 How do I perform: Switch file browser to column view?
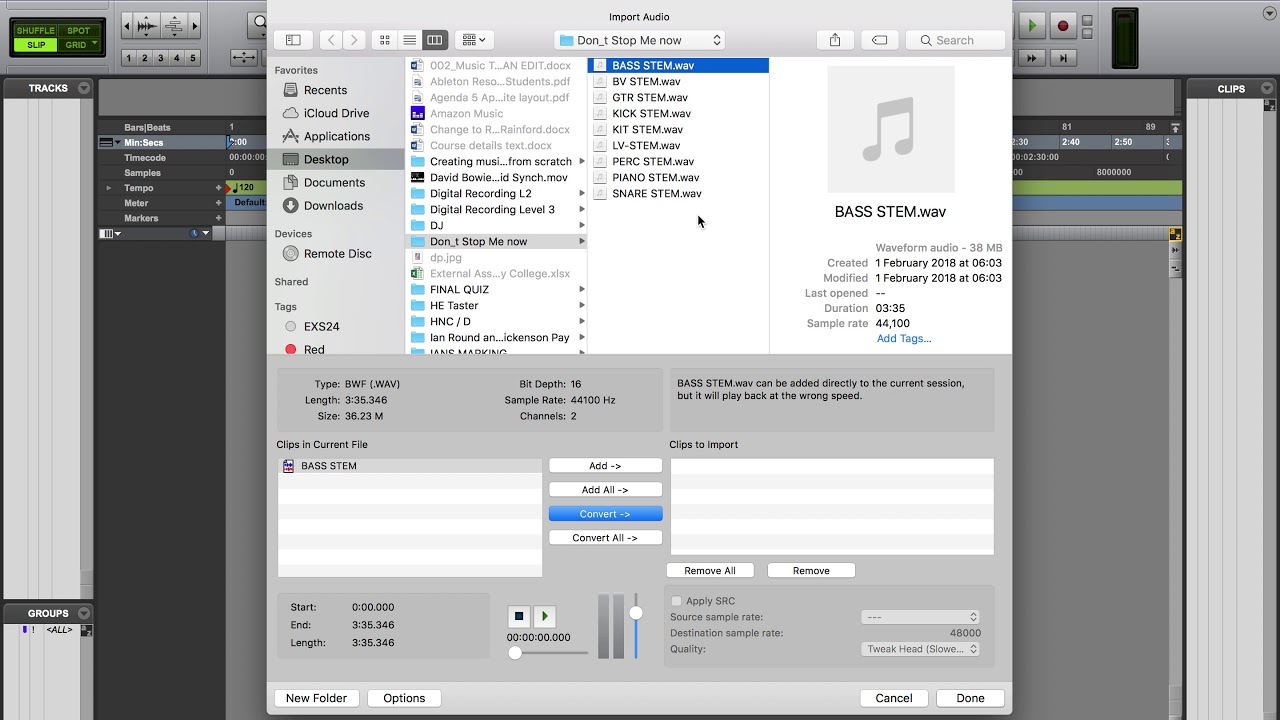pos(434,40)
